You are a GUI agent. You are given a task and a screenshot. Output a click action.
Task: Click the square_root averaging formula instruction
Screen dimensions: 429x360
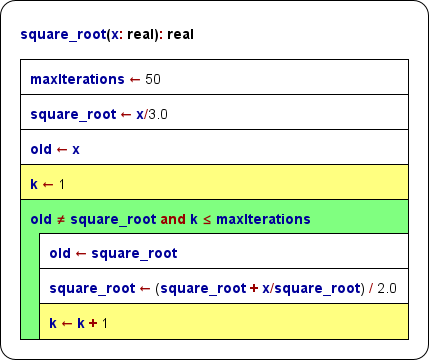pos(224,286)
